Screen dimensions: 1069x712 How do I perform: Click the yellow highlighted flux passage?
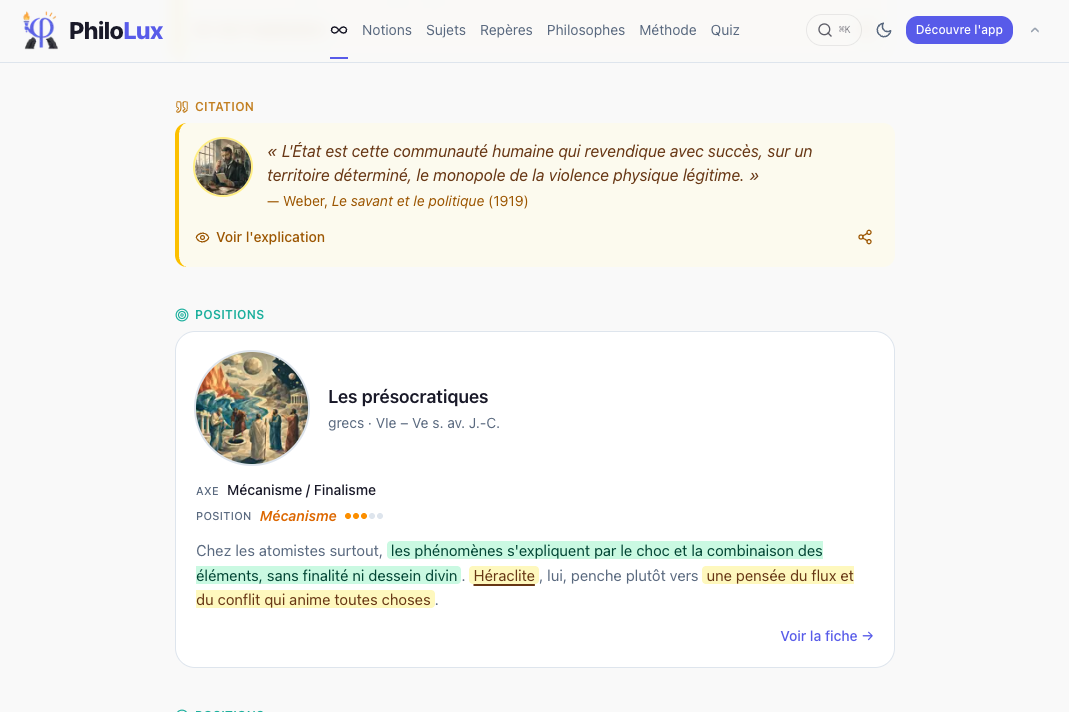[525, 588]
